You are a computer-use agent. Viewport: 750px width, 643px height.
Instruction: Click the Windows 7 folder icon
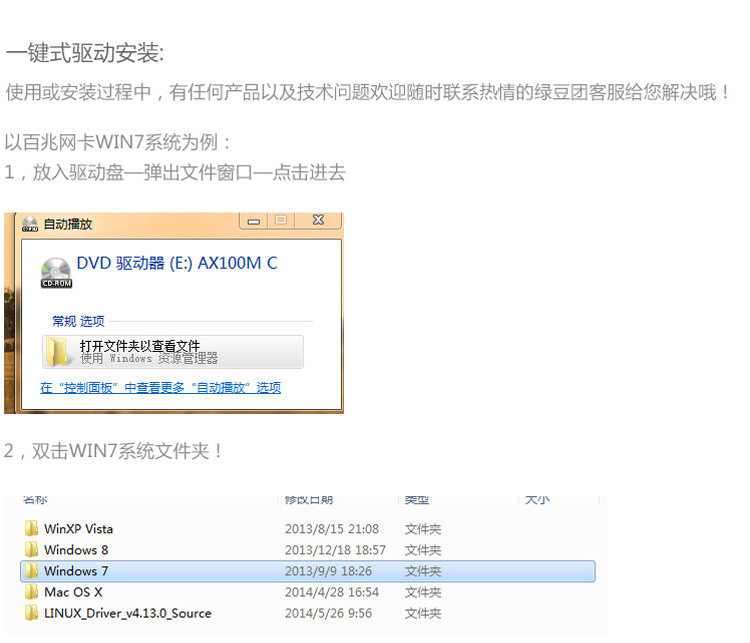click(32, 571)
